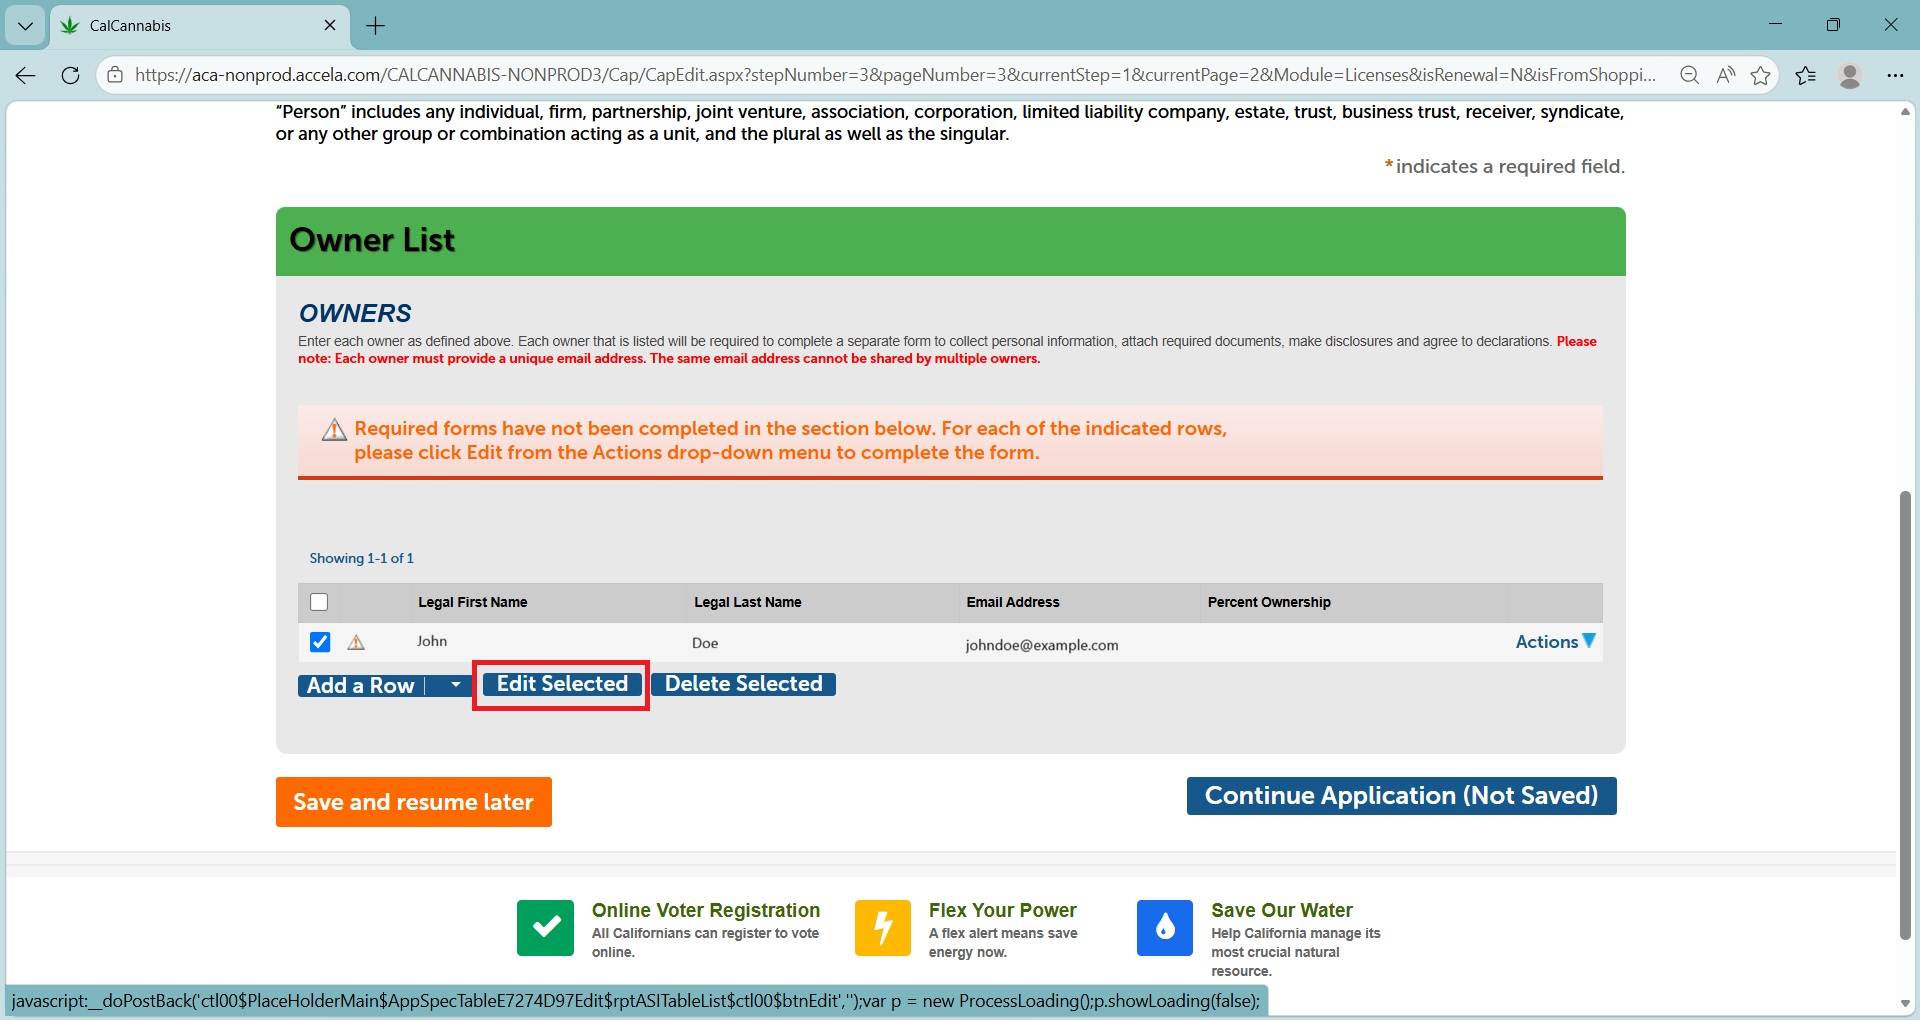Open the browser tab list chevron
The width and height of the screenshot is (1920, 1020).
[x=25, y=26]
